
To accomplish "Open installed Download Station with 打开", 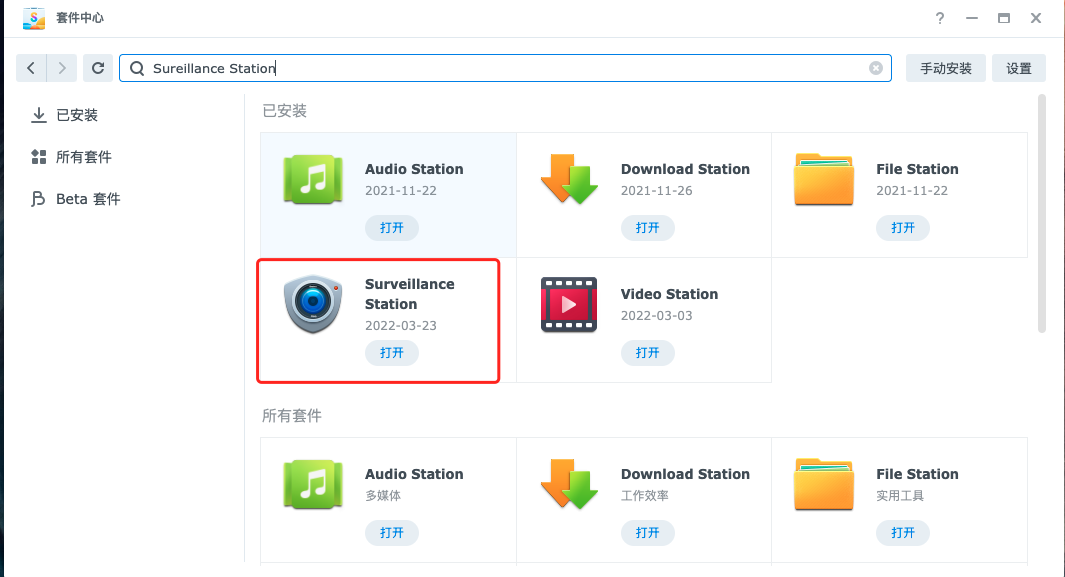I will pyautogui.click(x=647, y=228).
